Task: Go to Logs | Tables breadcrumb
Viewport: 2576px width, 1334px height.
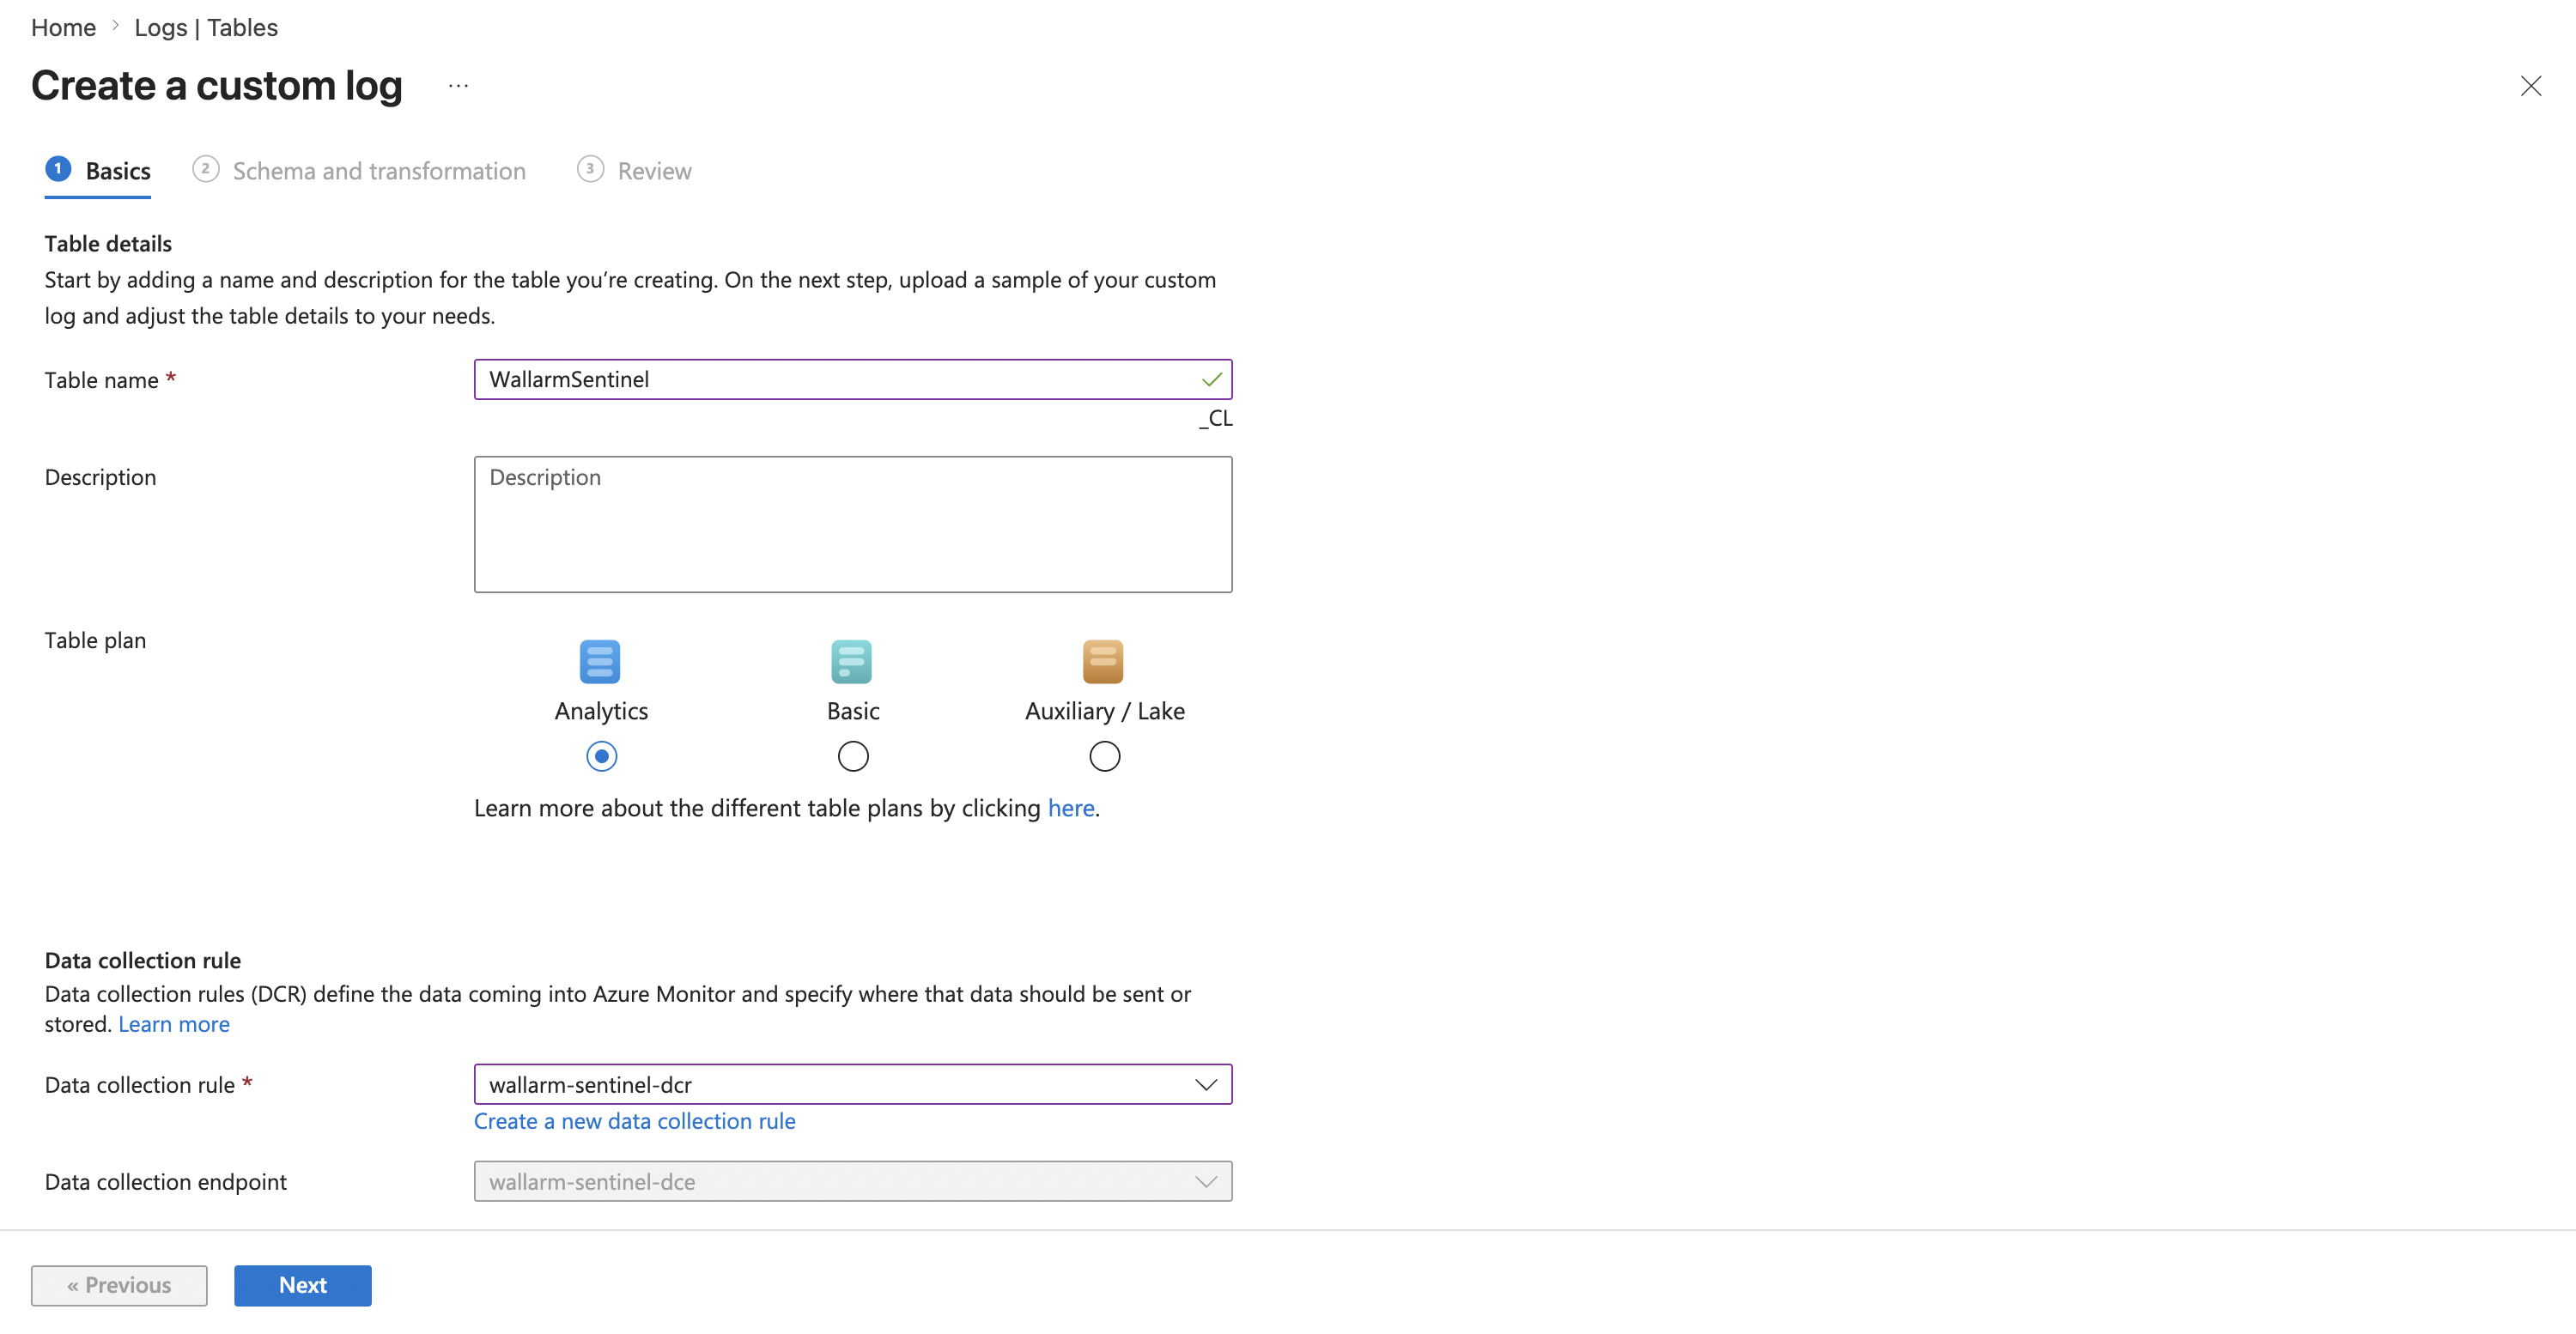Action: tap(206, 27)
